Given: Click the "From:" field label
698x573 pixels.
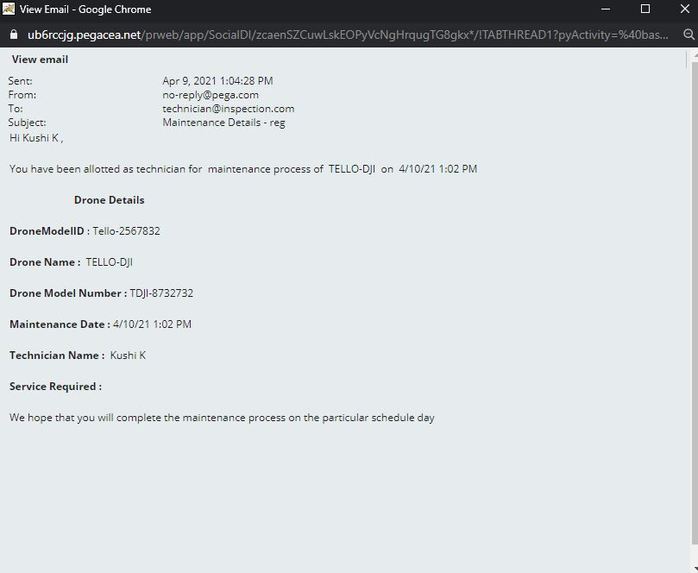Looking at the screenshot, I should (22, 95).
